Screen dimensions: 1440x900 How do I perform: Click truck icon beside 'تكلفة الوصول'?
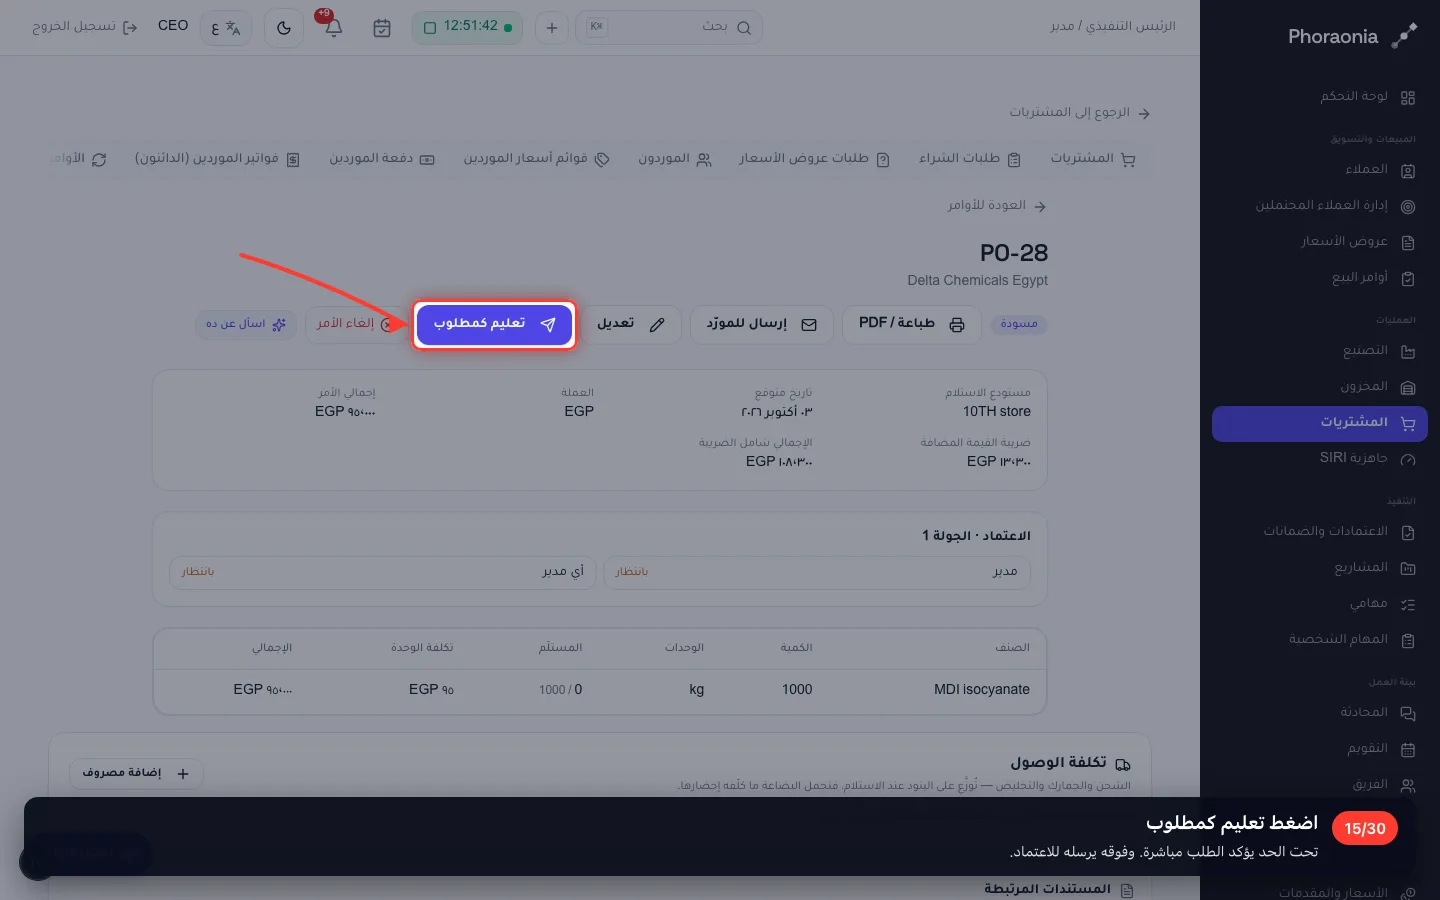click(x=1123, y=764)
